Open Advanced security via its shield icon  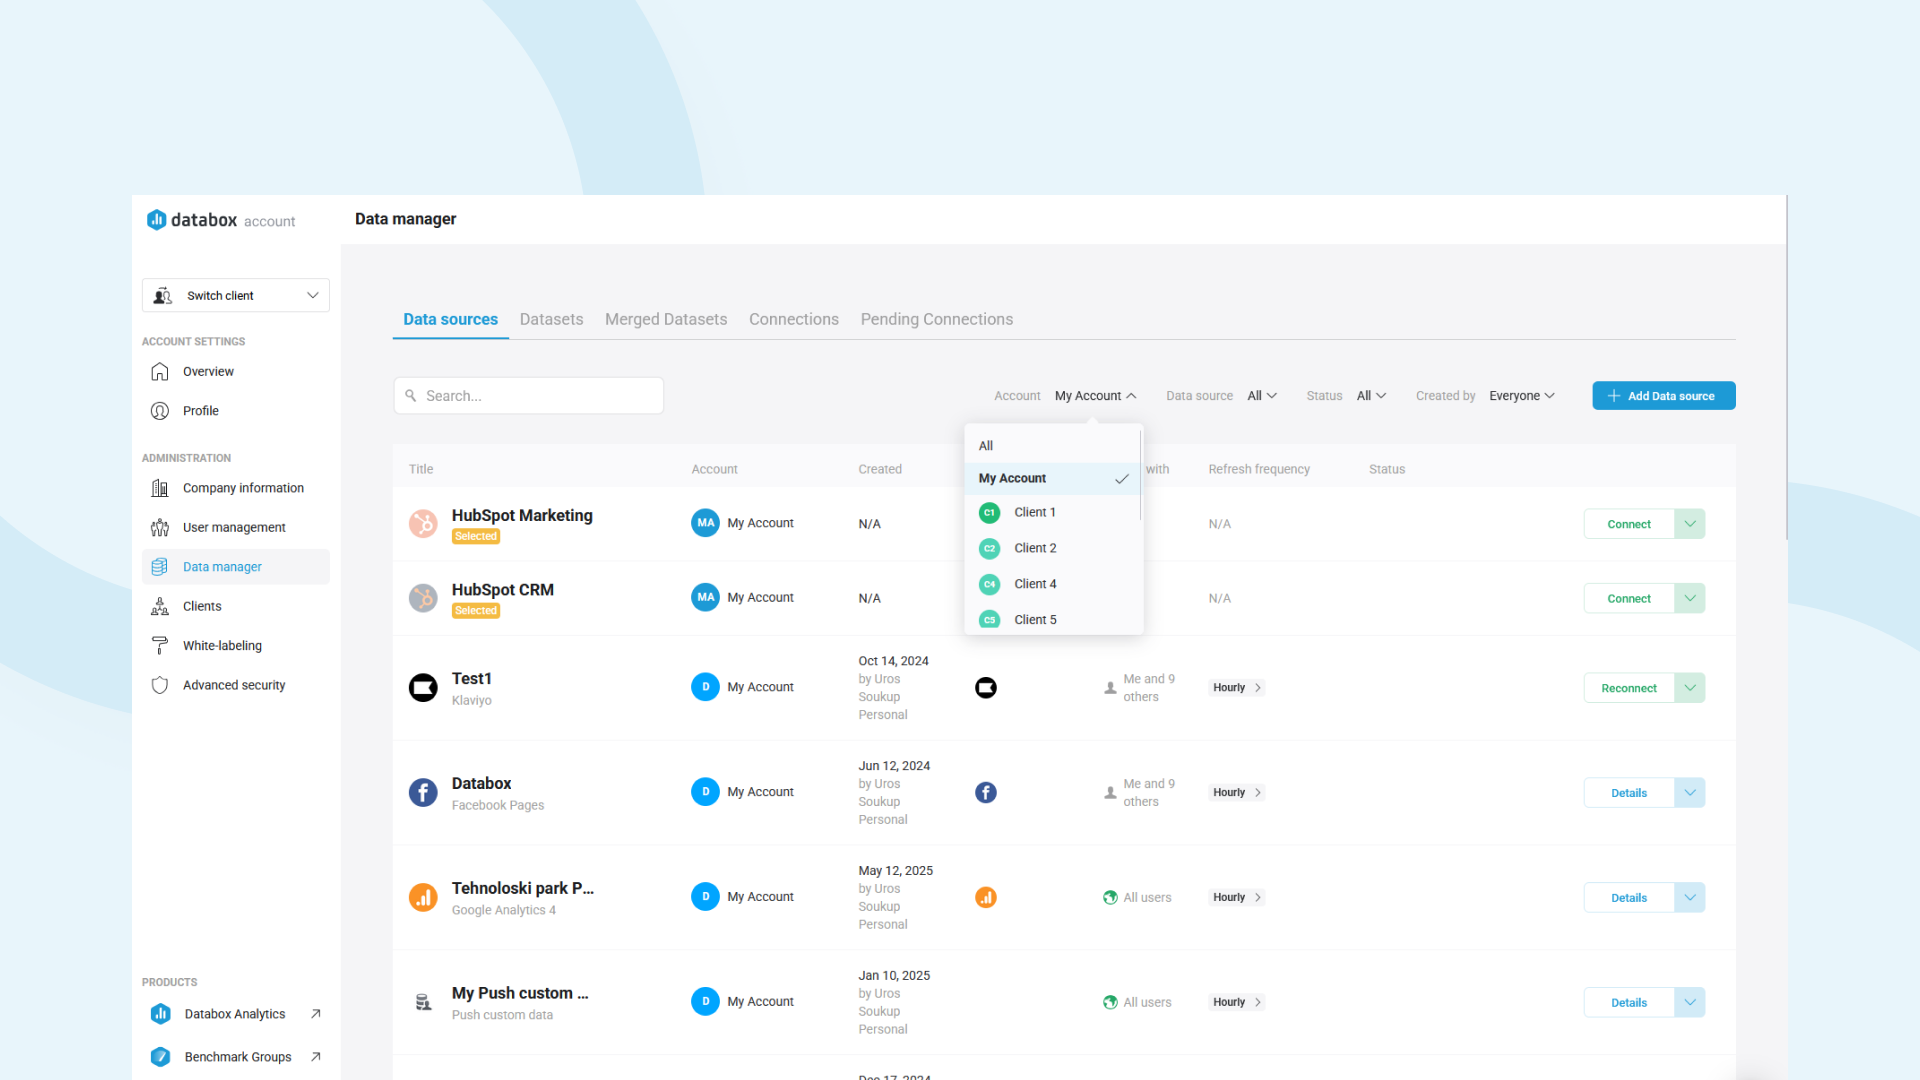160,685
